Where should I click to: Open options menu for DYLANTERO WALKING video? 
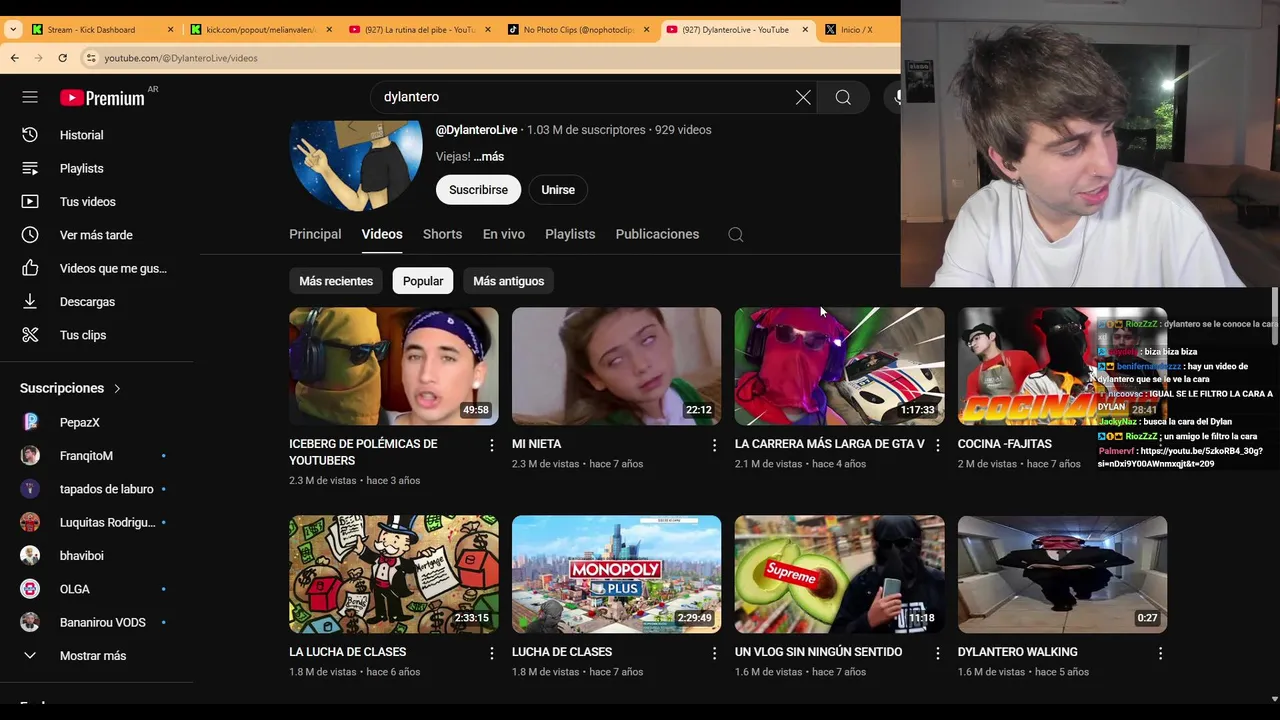tap(1160, 653)
